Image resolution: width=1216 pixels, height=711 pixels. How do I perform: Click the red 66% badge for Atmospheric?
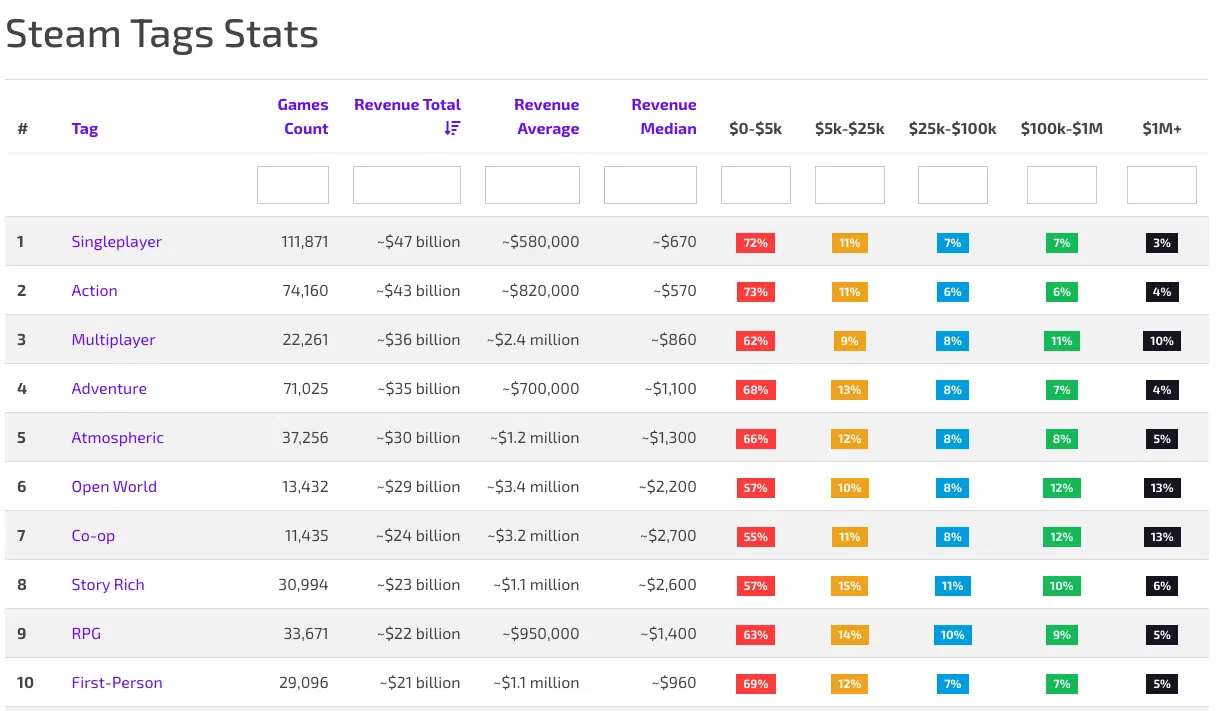[x=756, y=439]
